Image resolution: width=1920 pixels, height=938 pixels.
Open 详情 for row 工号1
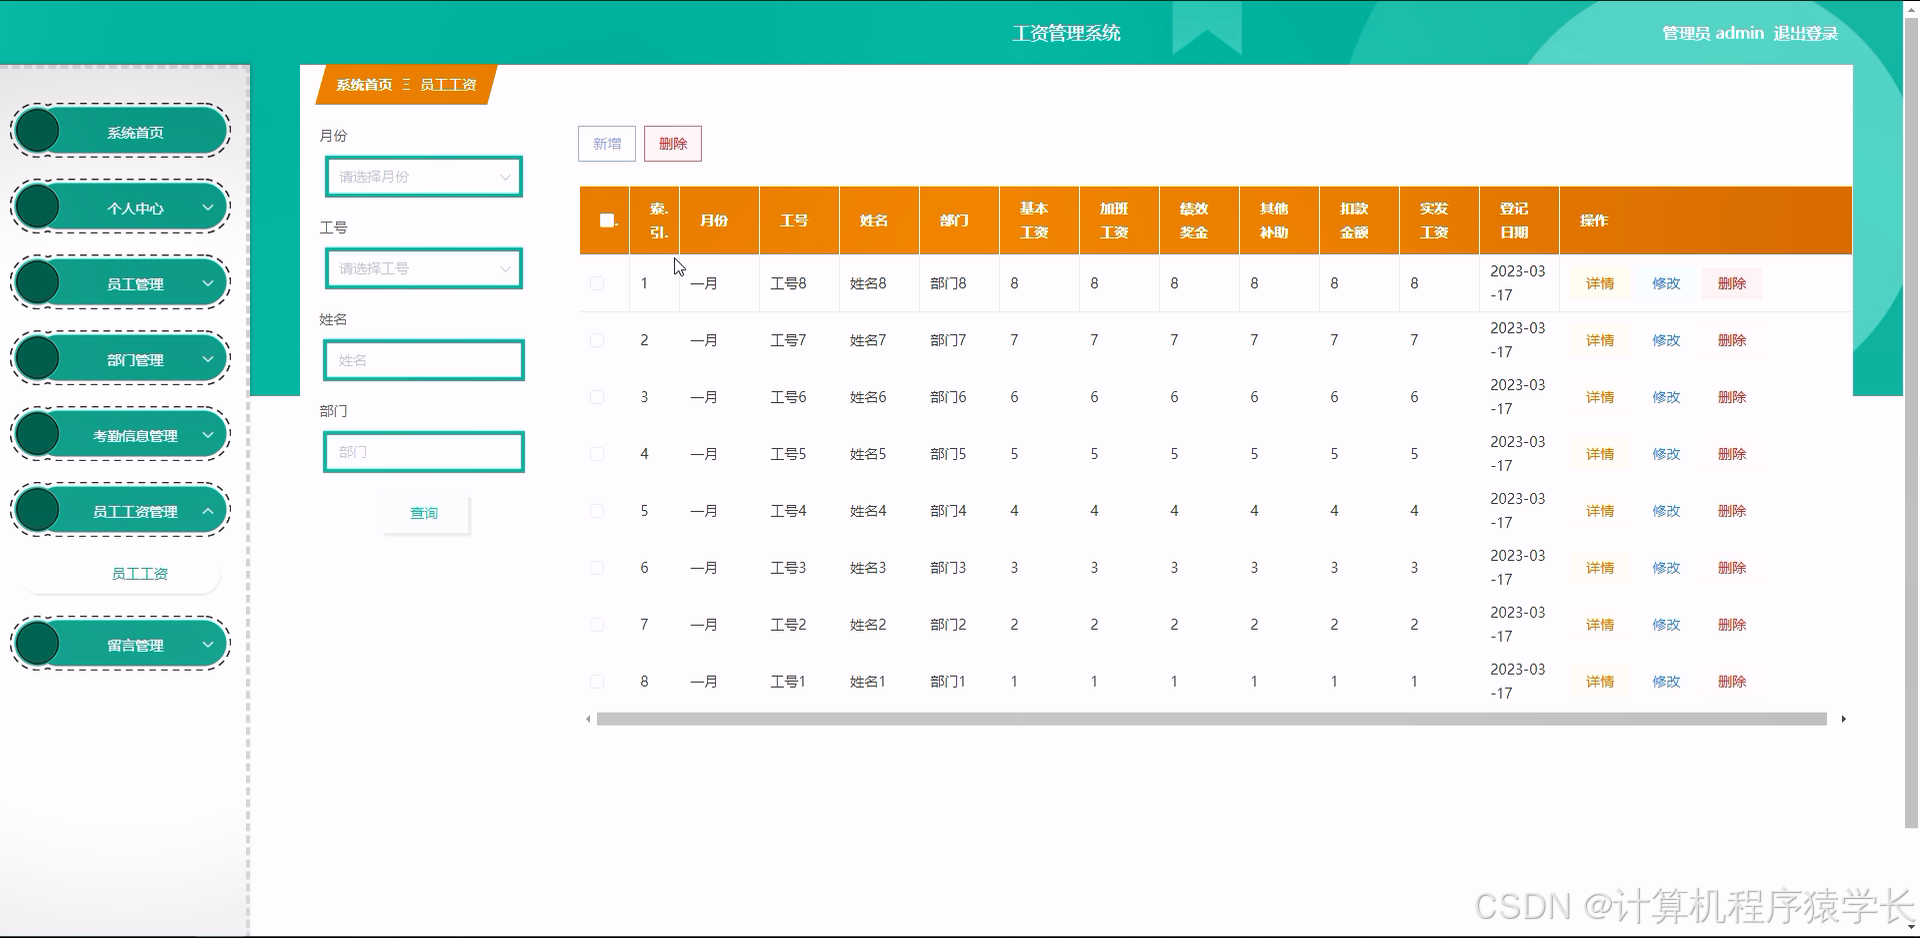click(x=1600, y=682)
